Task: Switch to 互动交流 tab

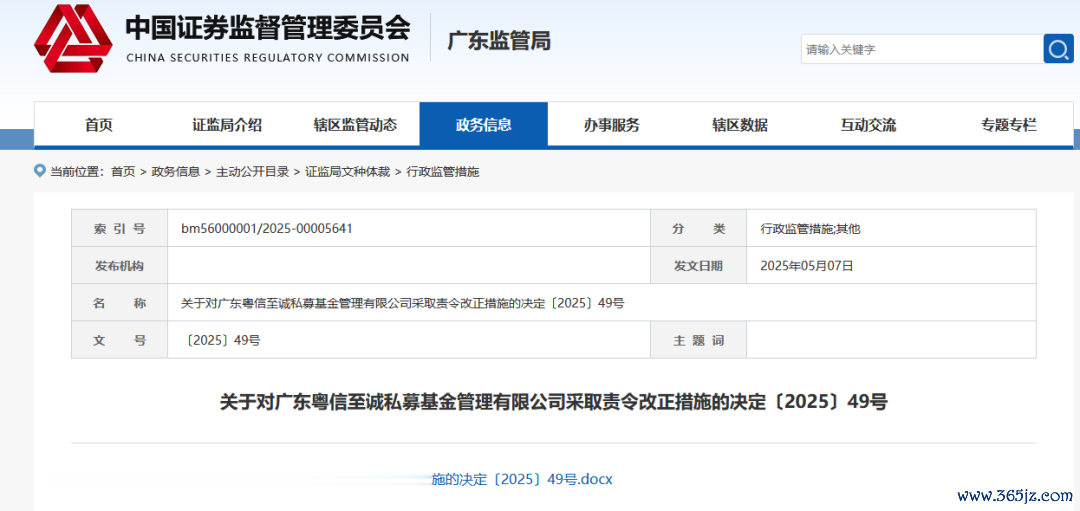Action: point(867,125)
